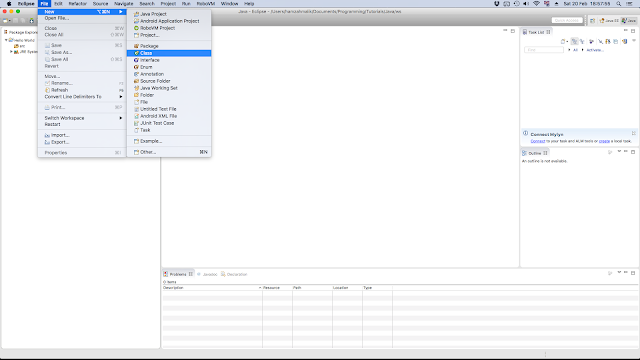Switch to Java EE perspective
The width and height of the screenshot is (640, 360).
(609, 20)
